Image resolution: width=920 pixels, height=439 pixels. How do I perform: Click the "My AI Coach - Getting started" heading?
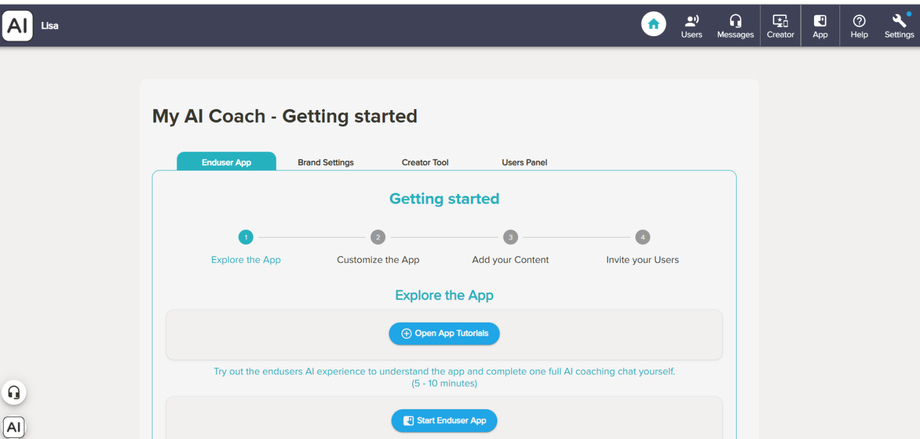point(285,116)
